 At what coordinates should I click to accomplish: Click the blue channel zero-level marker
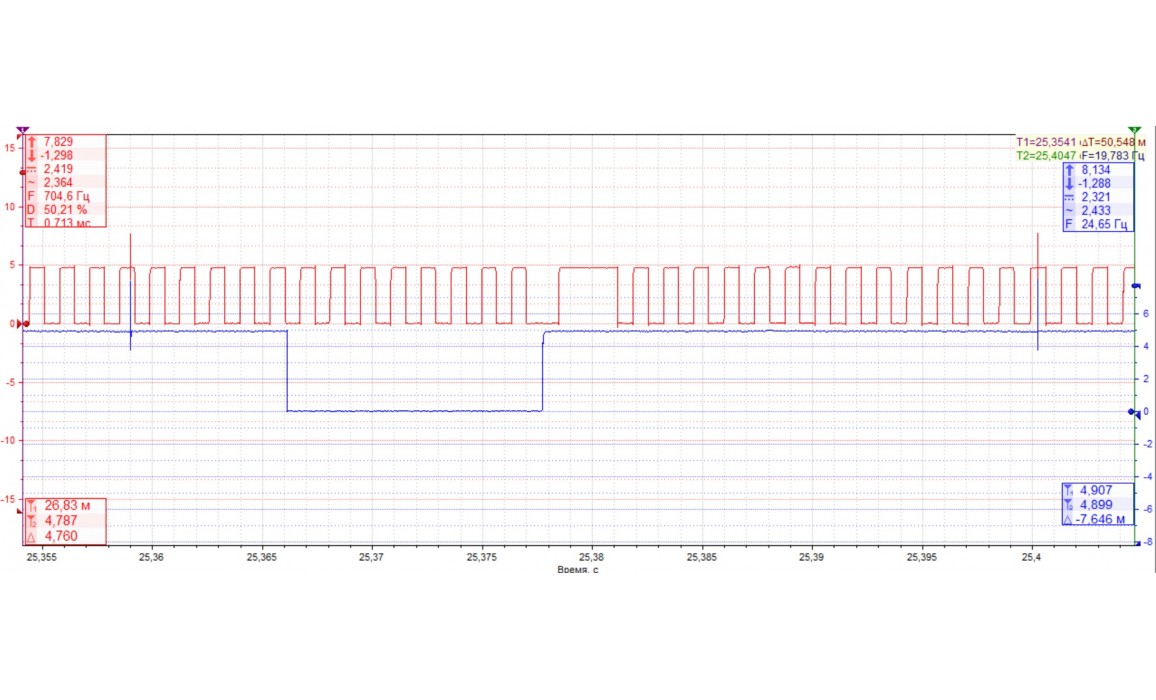point(1134,411)
